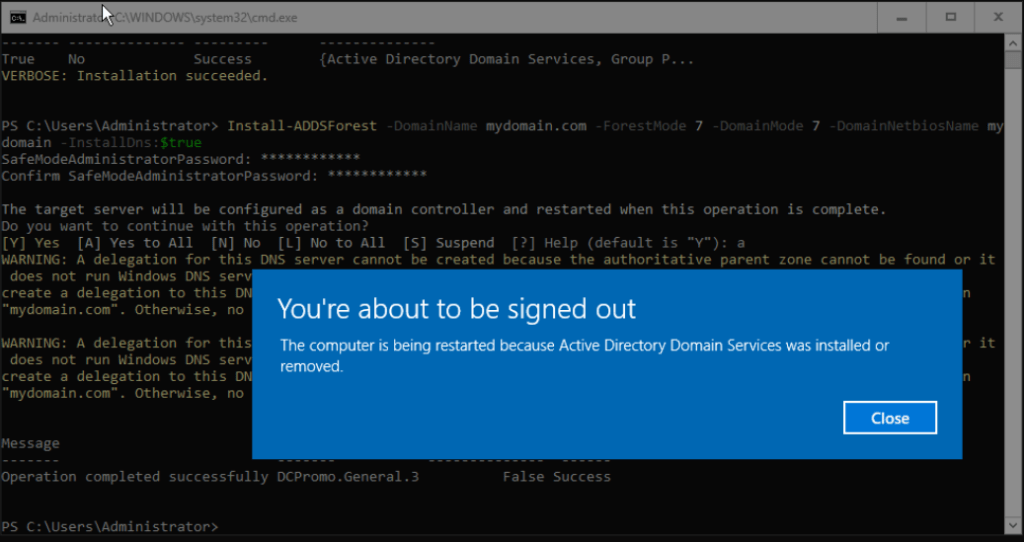
Task: Click the "VERBOSE: Installation succeeded." line
Action: [134, 76]
